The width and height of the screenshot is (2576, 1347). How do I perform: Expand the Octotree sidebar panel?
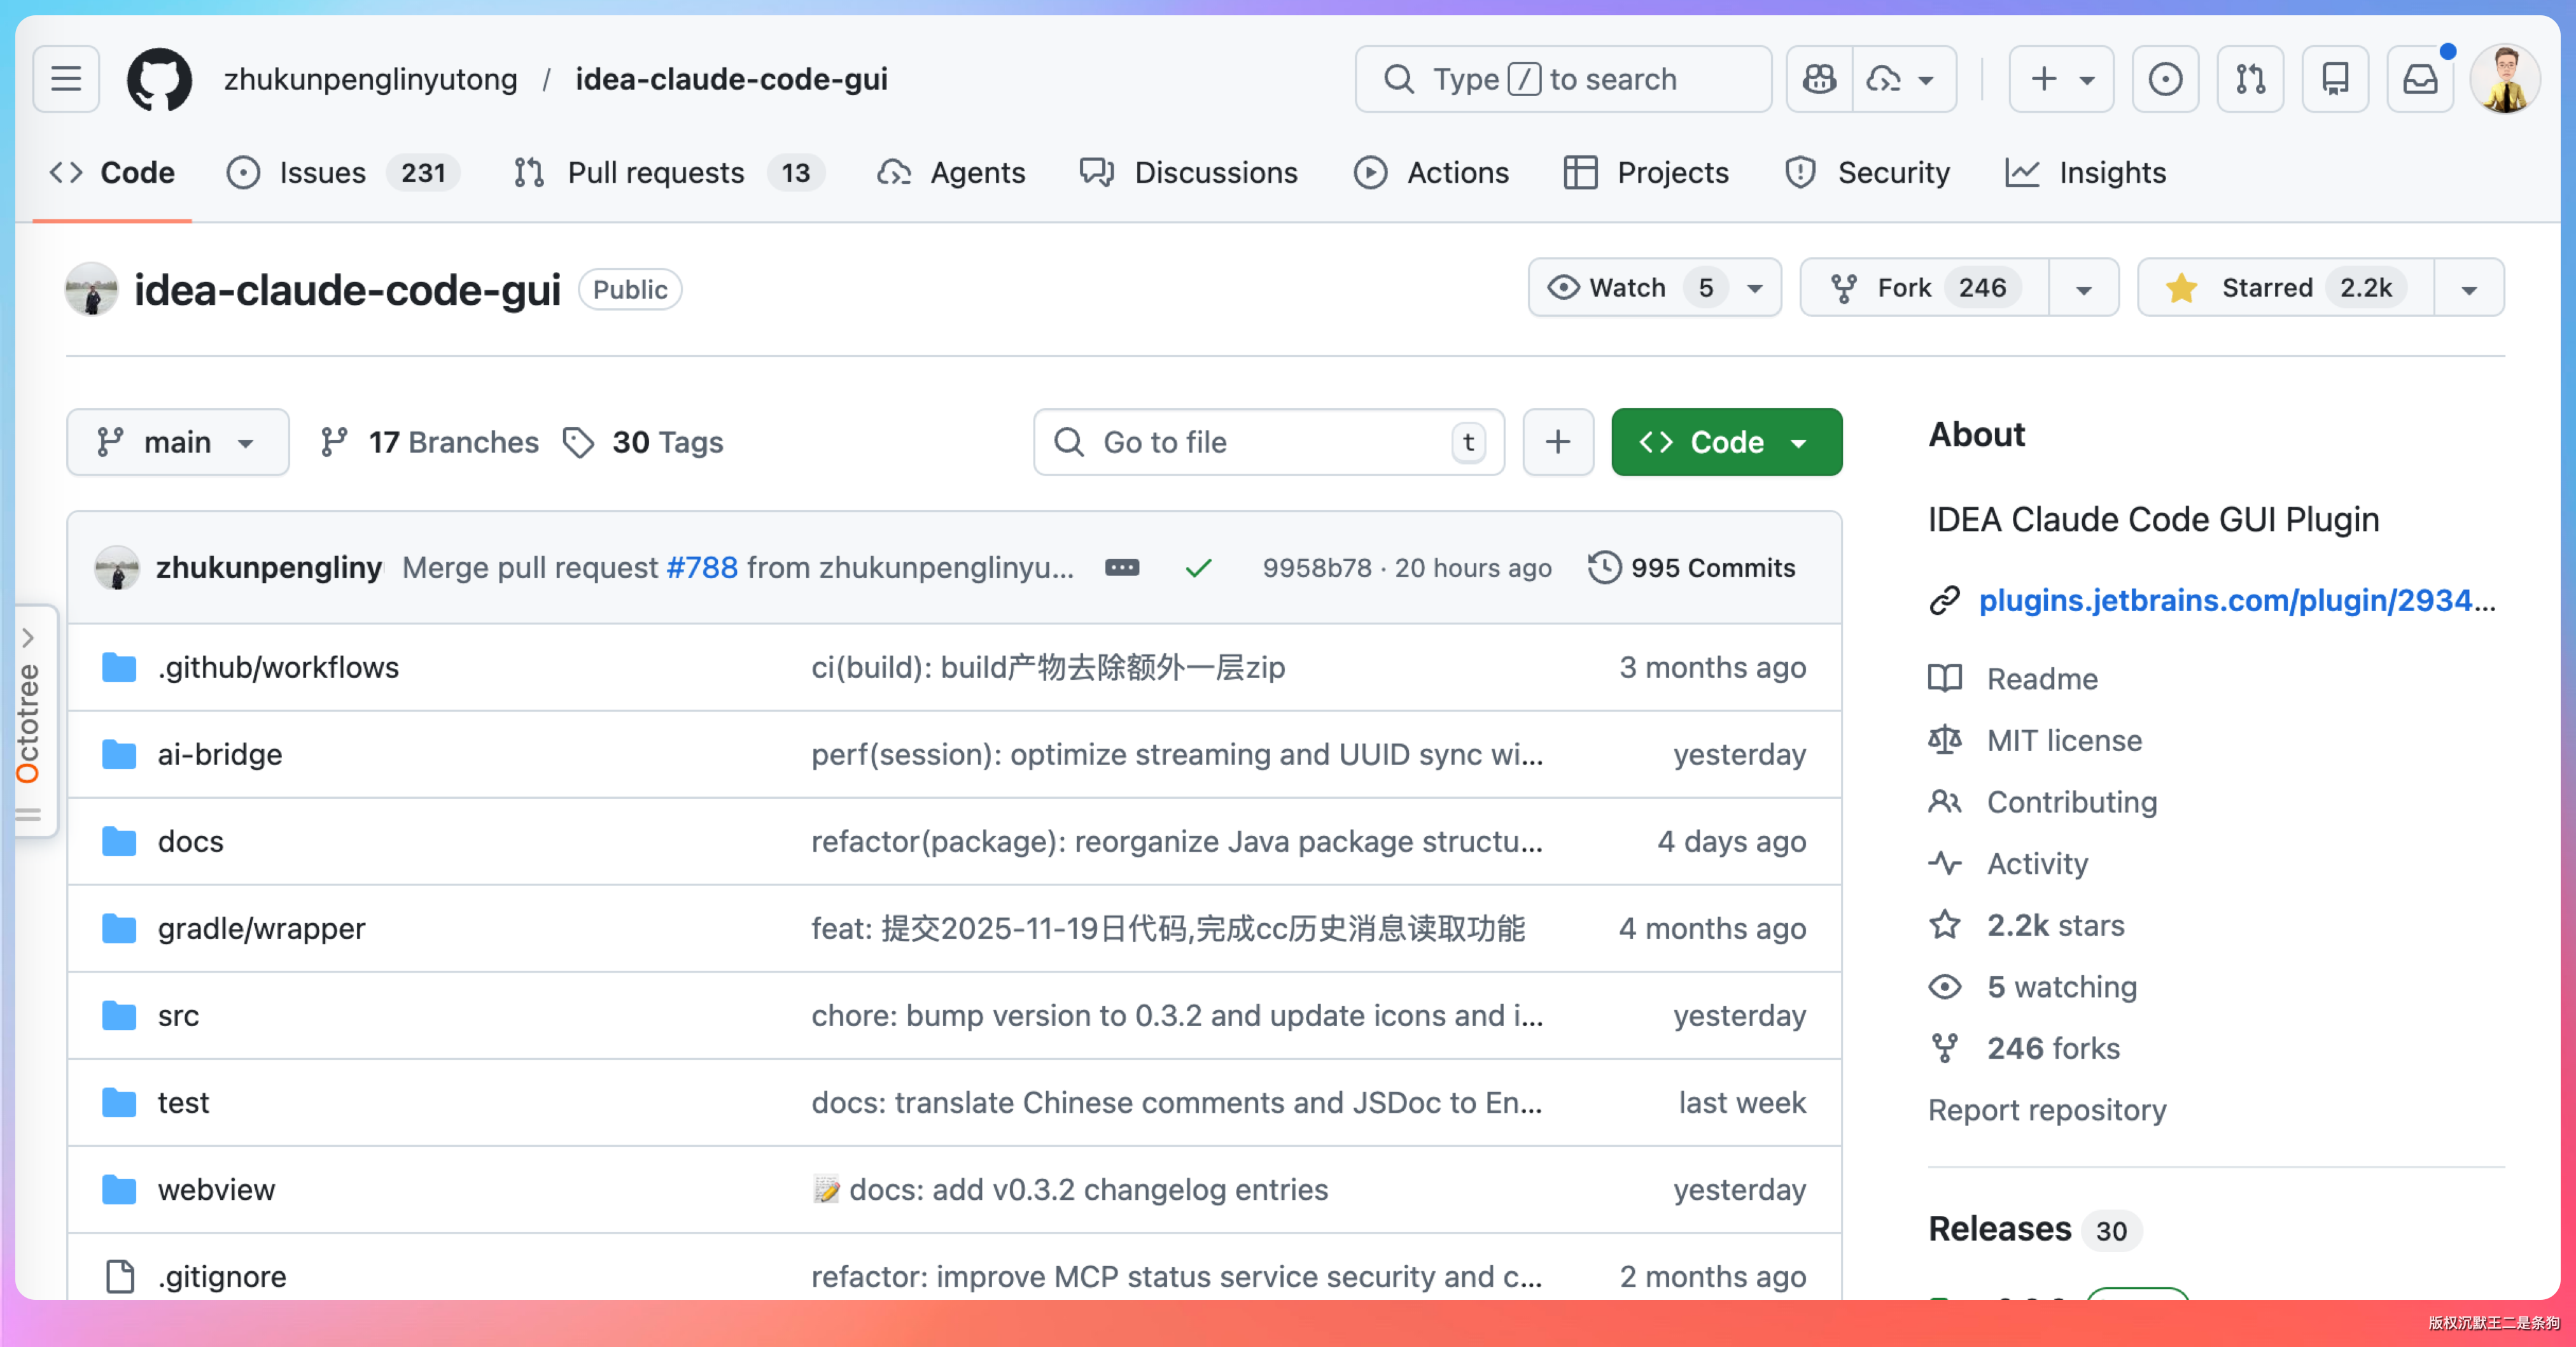click(28, 637)
